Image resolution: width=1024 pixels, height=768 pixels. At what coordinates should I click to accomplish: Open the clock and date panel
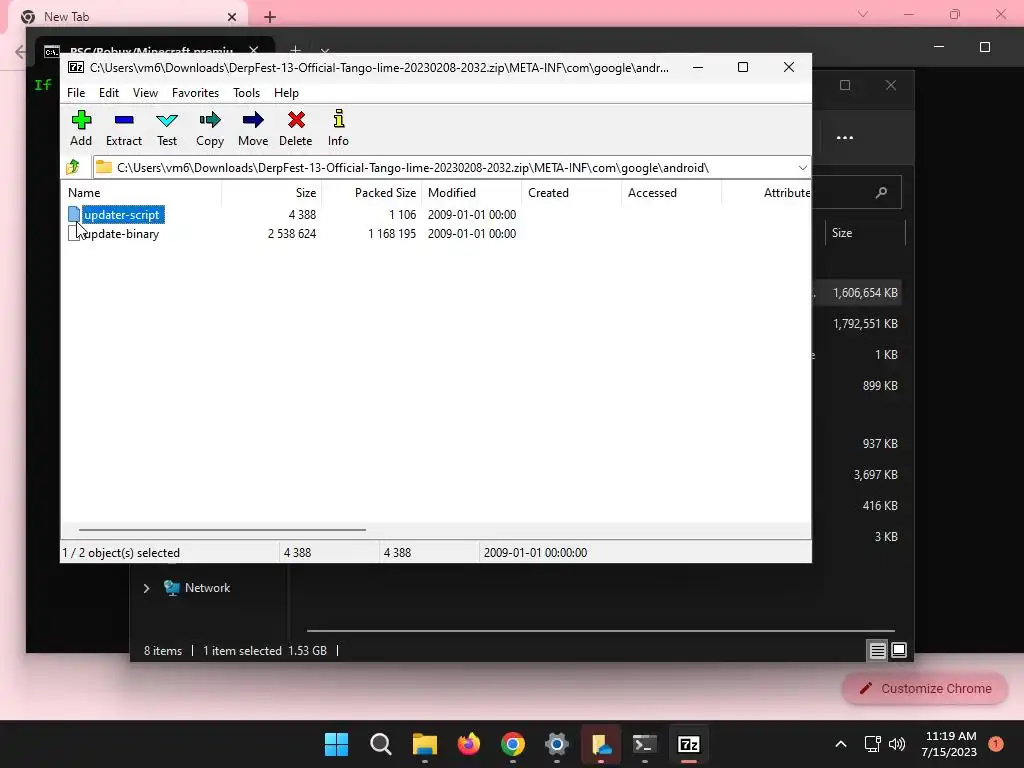coord(950,744)
